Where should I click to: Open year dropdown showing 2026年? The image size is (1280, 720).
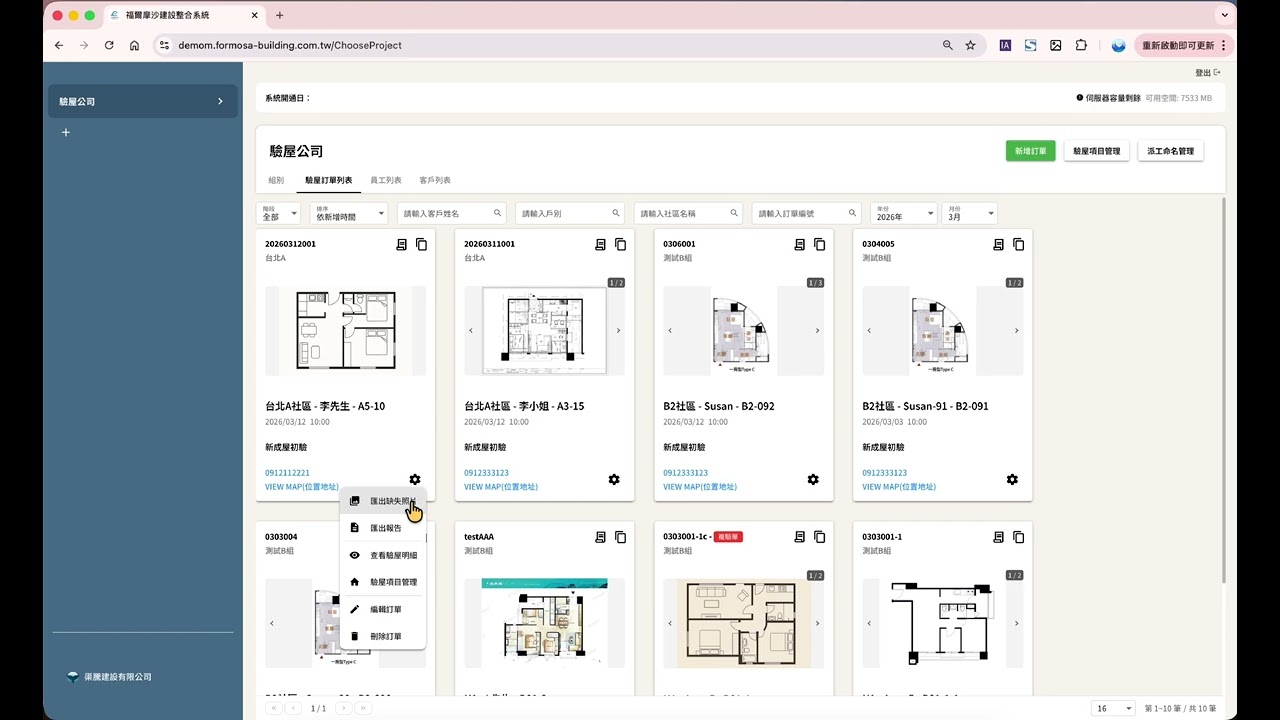click(904, 213)
